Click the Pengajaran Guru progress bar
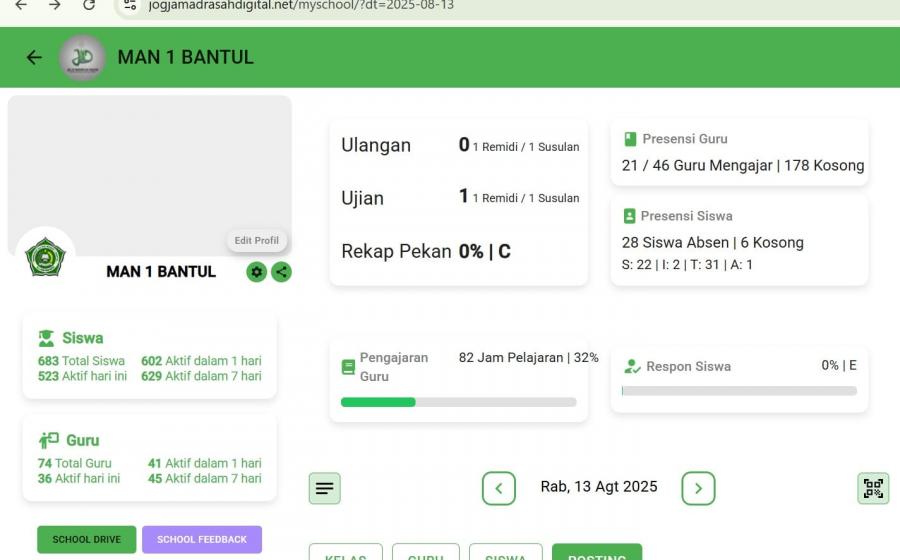The image size is (900, 560). tap(459, 402)
